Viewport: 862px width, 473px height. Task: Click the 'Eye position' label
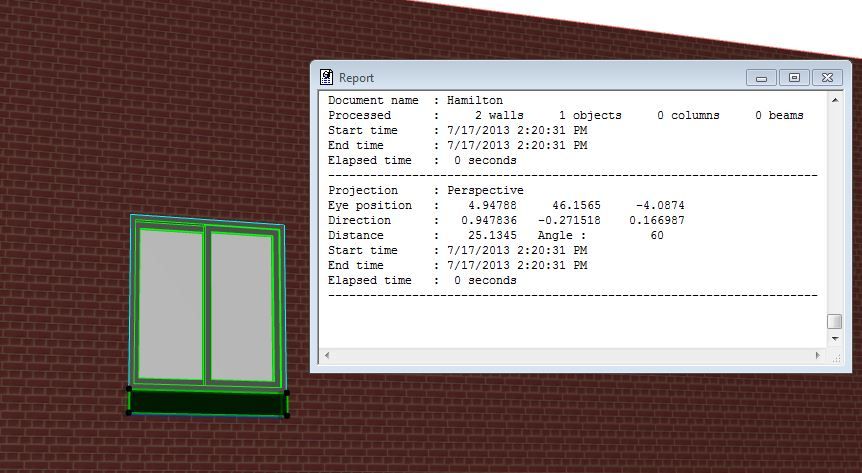[369, 205]
